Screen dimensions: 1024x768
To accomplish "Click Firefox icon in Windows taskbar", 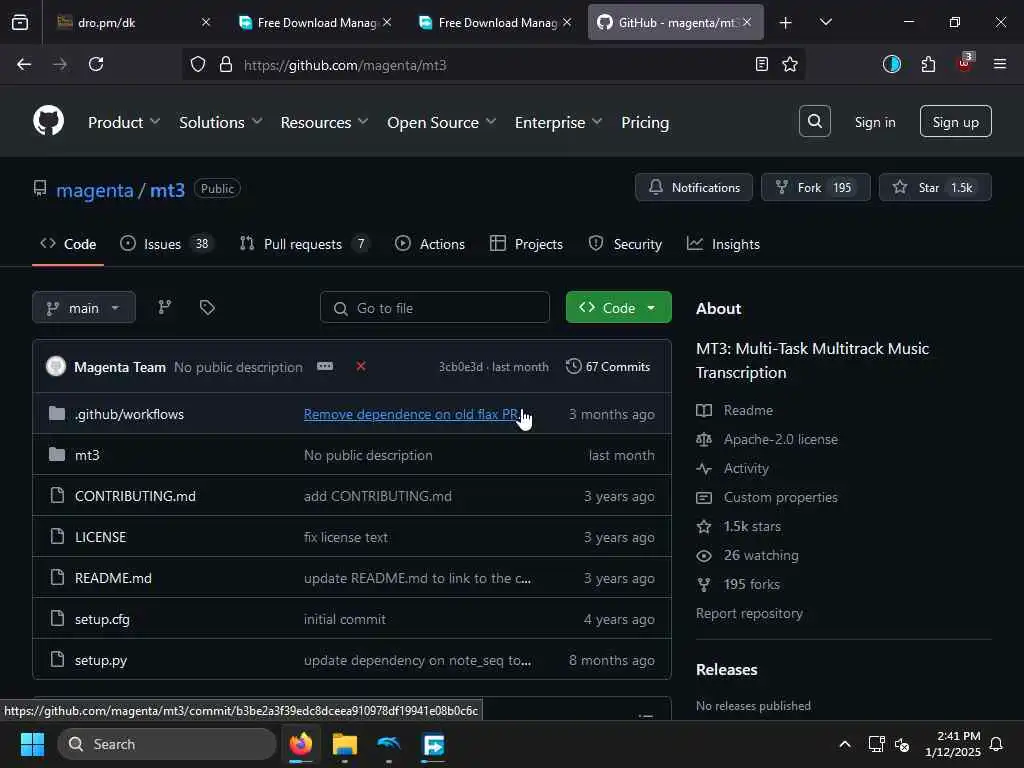I will pos(301,744).
